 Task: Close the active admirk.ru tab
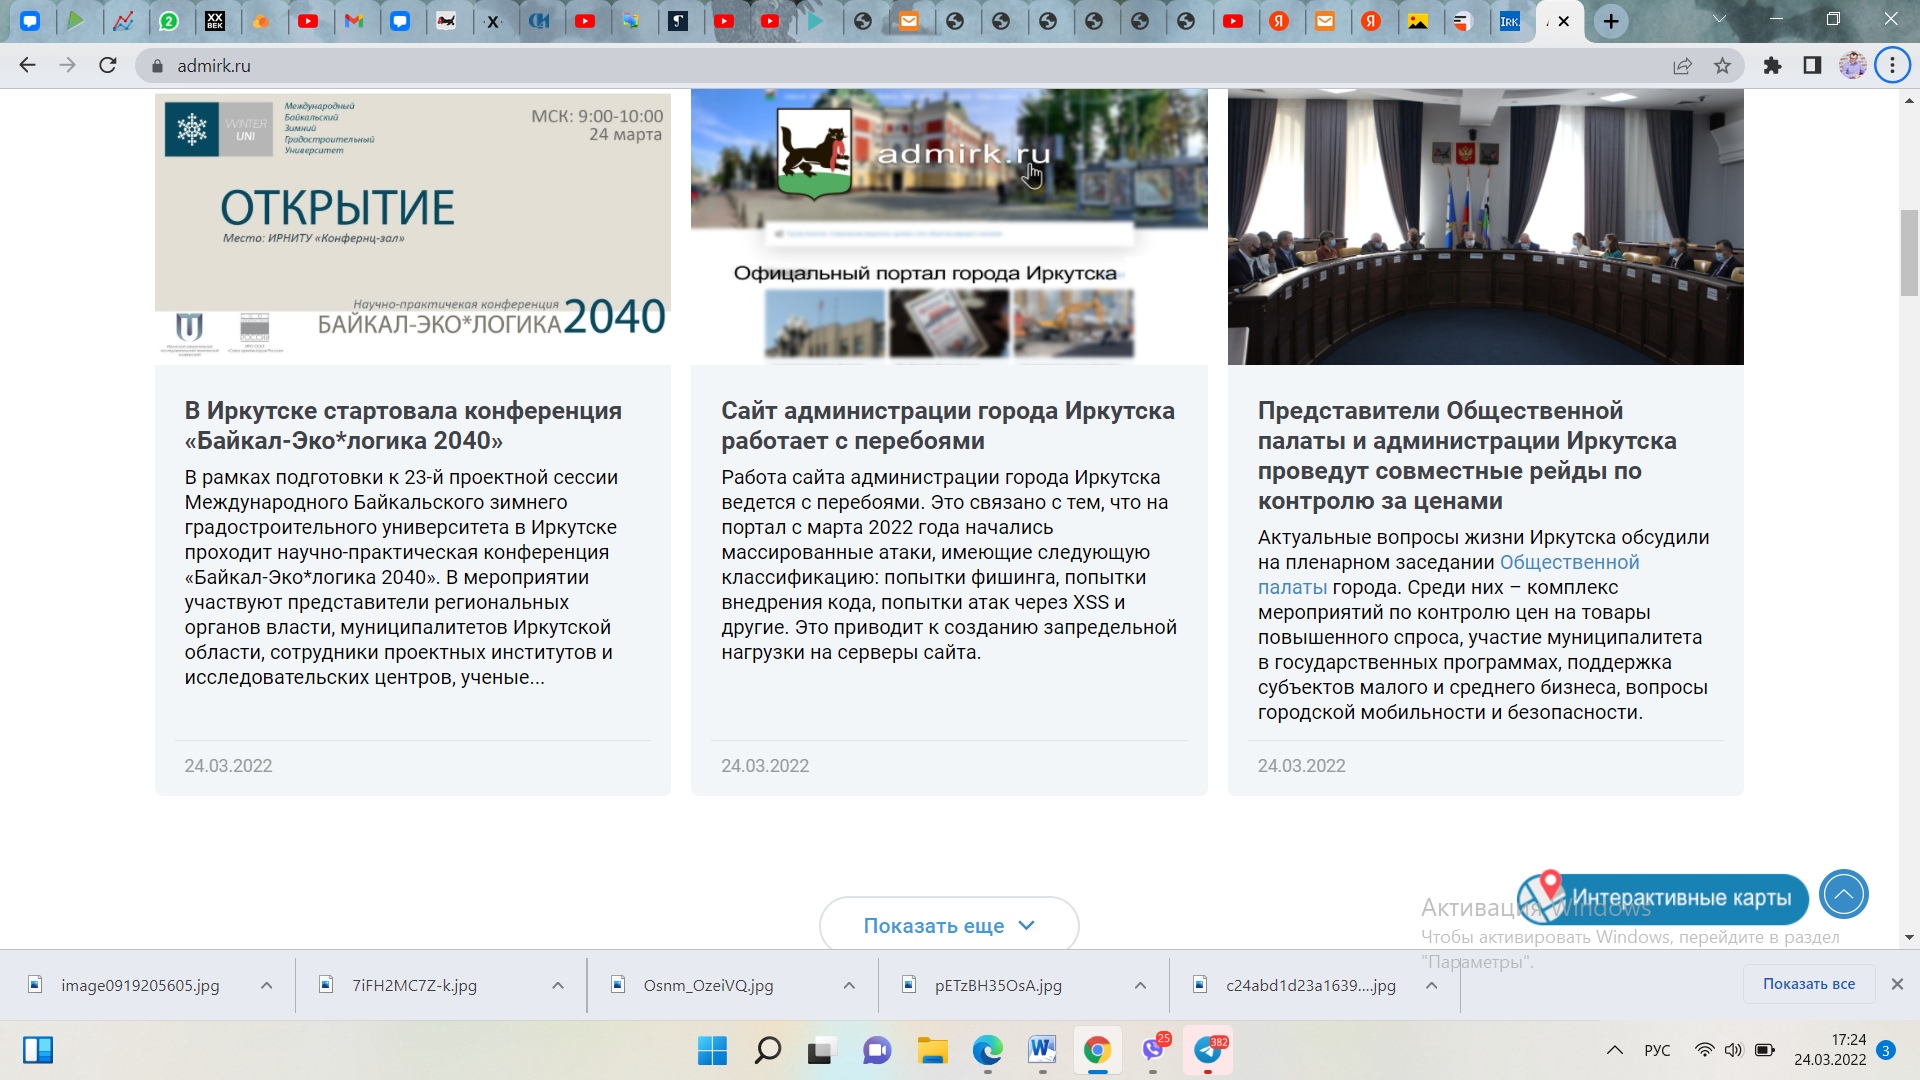1564,21
